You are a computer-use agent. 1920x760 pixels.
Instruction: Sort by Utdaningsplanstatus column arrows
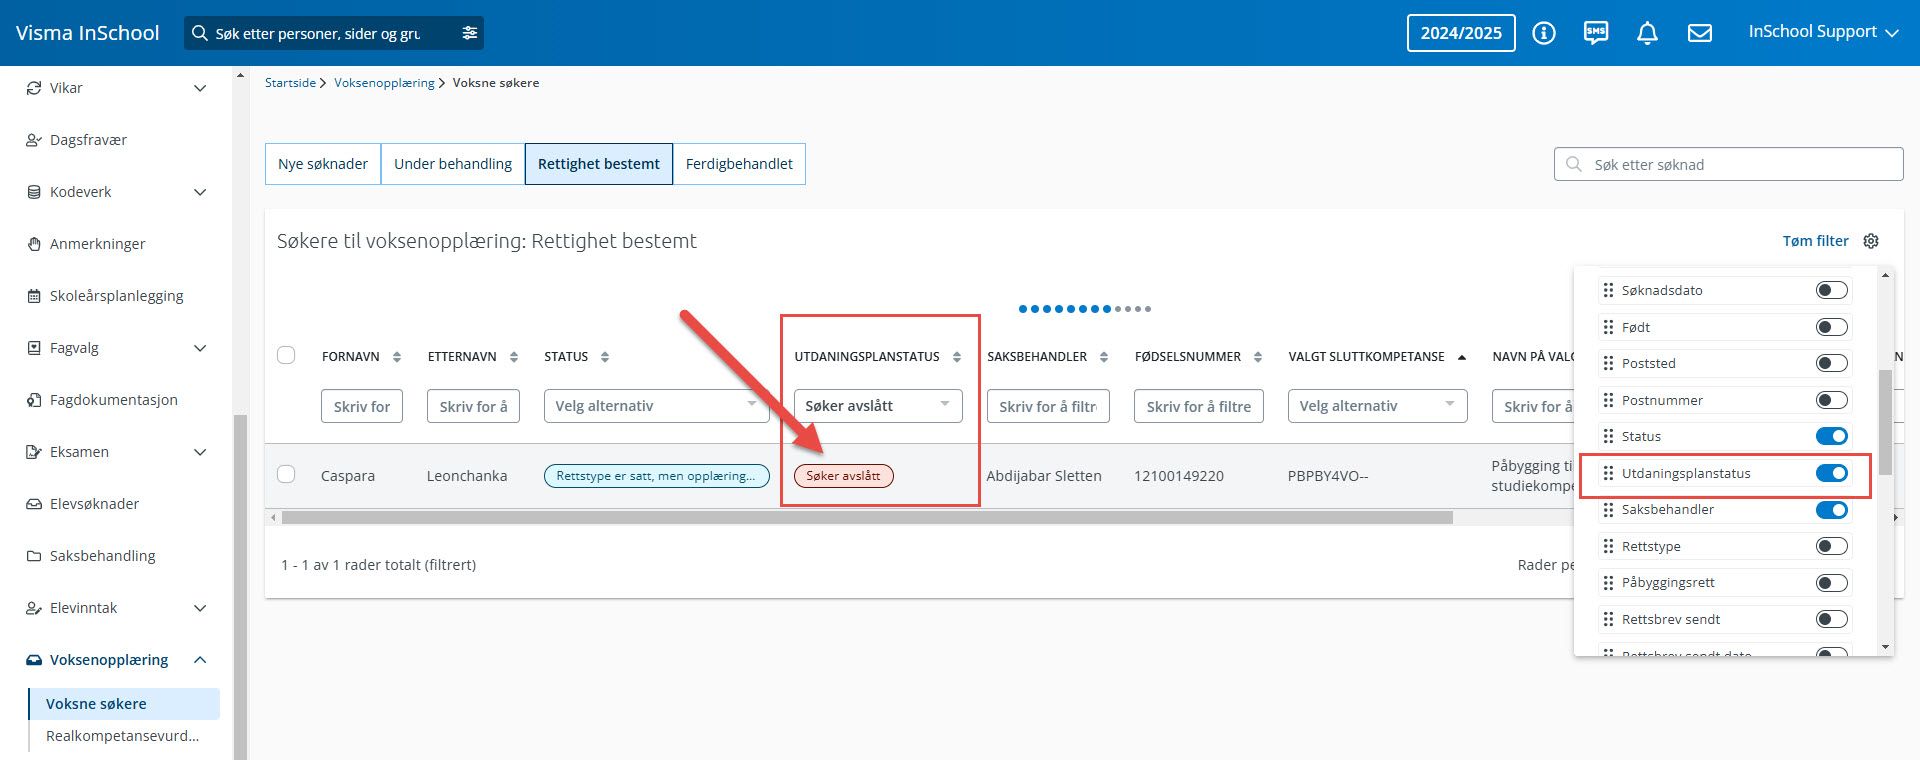957,357
